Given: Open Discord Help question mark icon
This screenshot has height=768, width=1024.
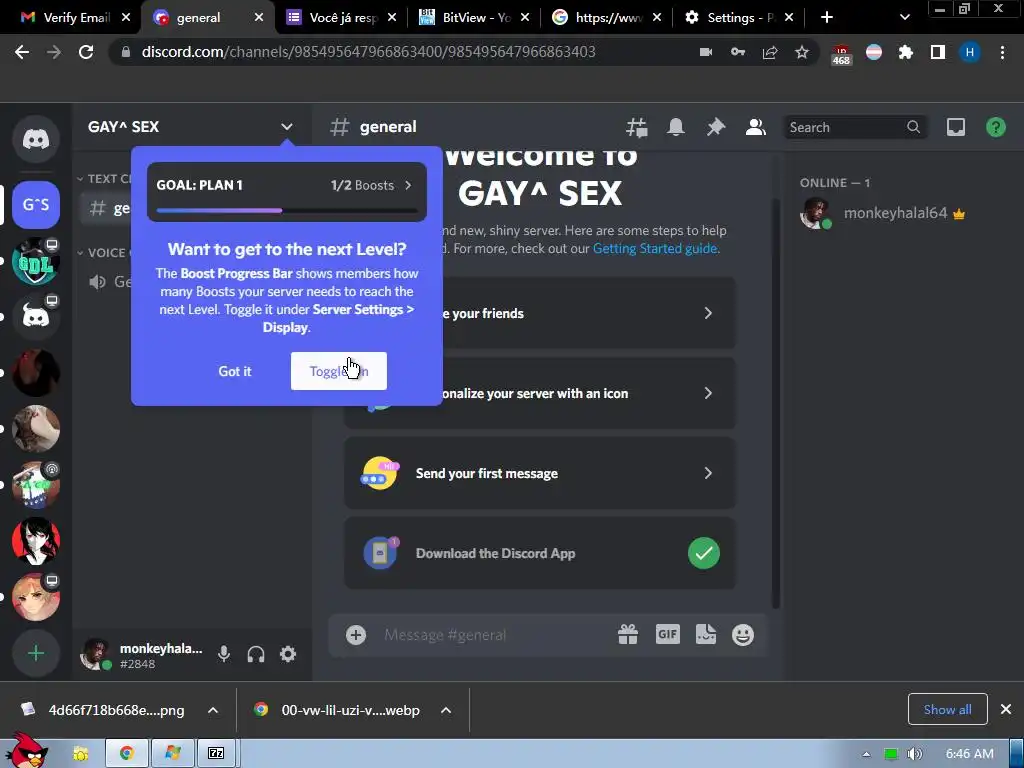Looking at the screenshot, I should point(996,127).
